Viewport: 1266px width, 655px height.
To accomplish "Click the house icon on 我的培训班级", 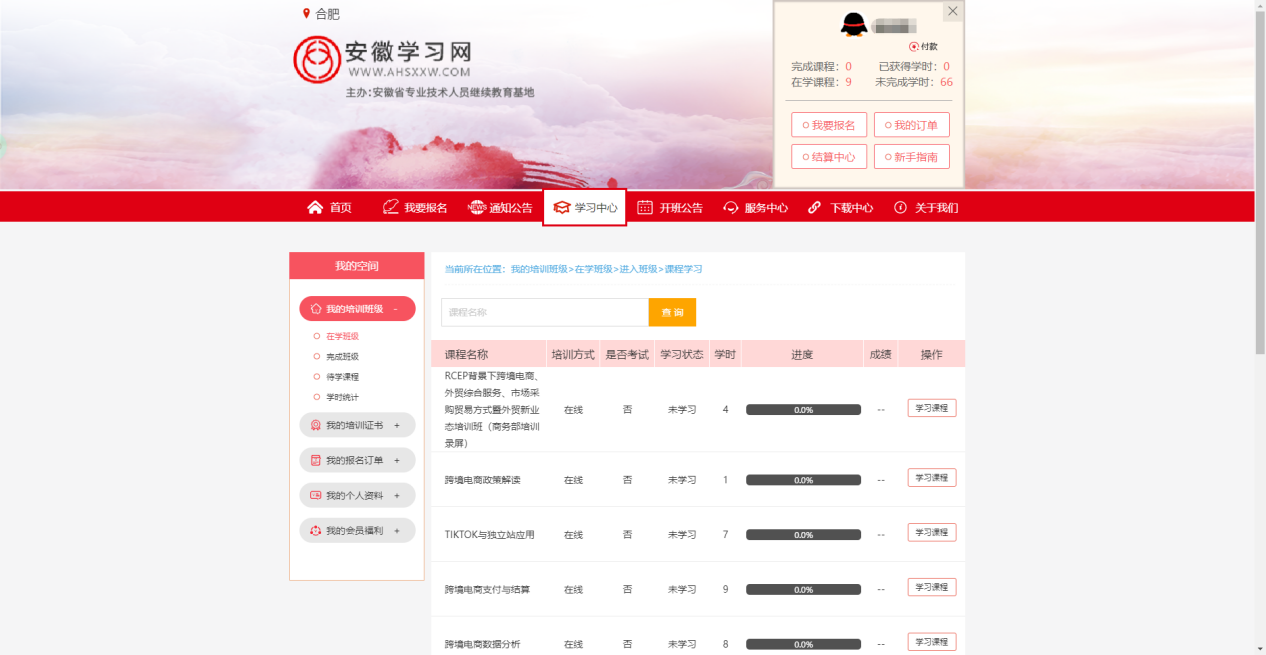I will pos(316,309).
